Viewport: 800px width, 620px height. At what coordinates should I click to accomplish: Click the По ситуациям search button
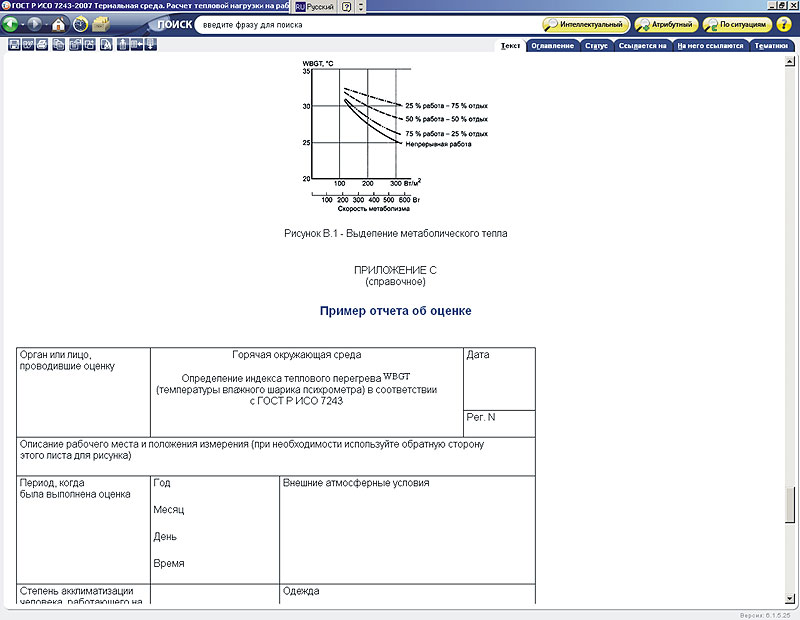[x=737, y=24]
